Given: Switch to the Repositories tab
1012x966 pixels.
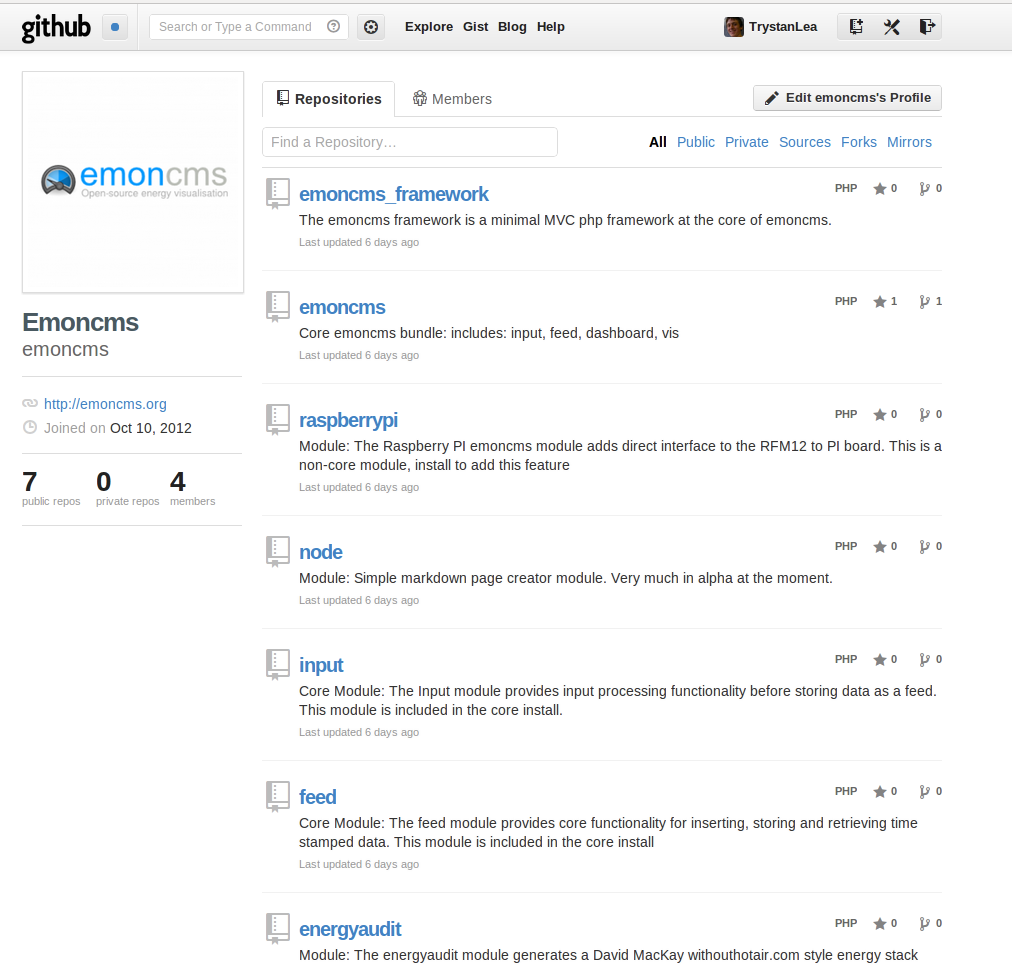Looking at the screenshot, I should pos(329,99).
